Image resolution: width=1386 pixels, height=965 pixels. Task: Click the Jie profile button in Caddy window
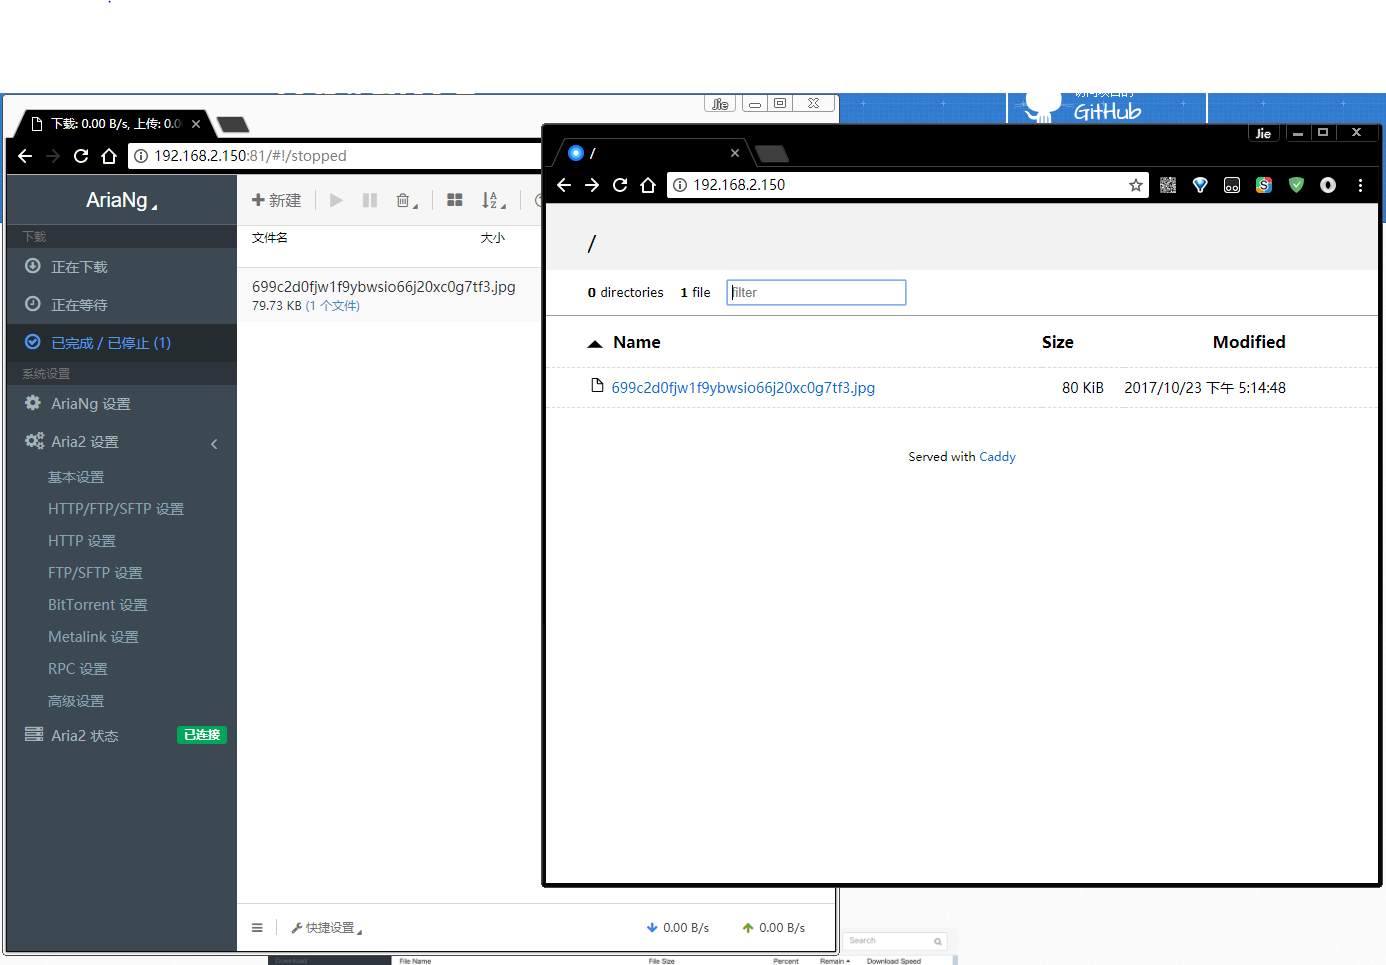pyautogui.click(x=1263, y=133)
